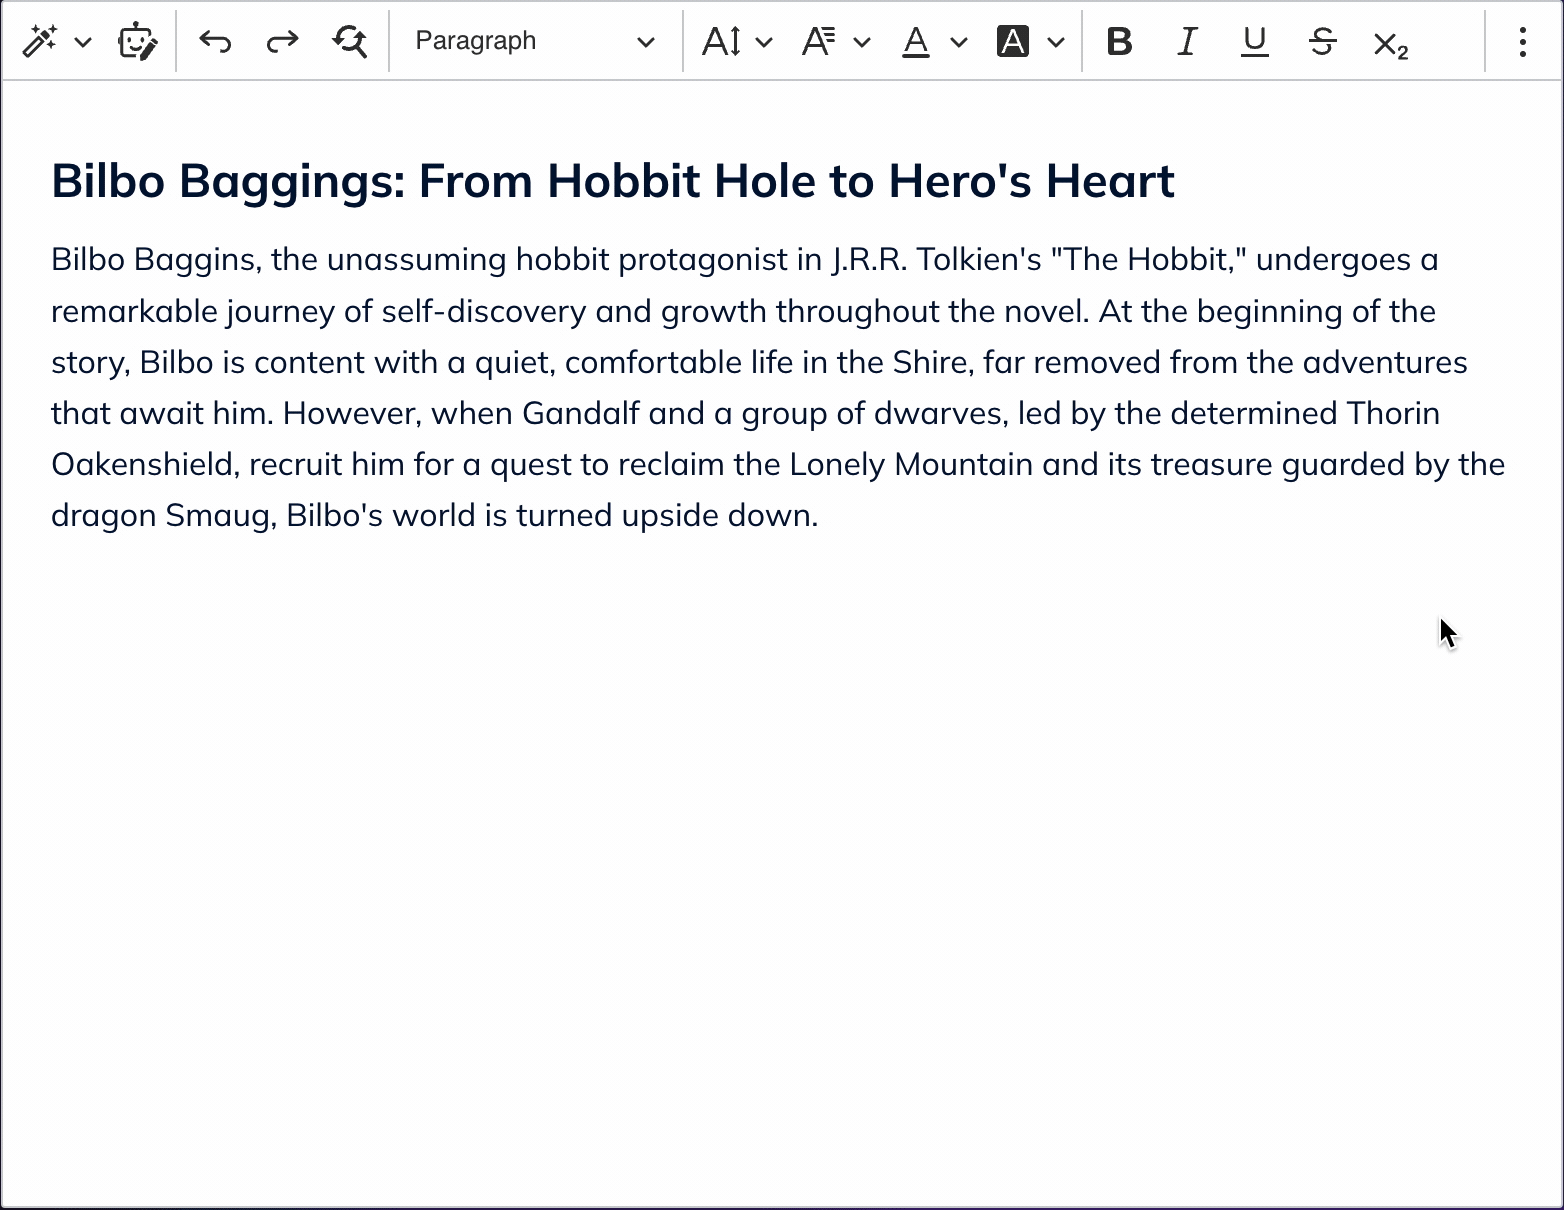This screenshot has width=1564, height=1210.
Task: Open the font color picker
Action: click(916, 42)
